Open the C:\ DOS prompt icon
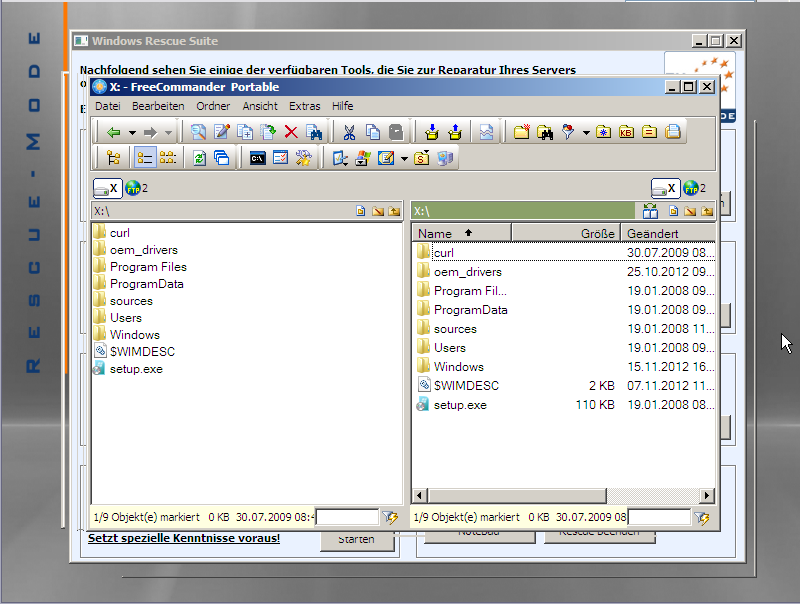800x604 pixels. (258, 159)
